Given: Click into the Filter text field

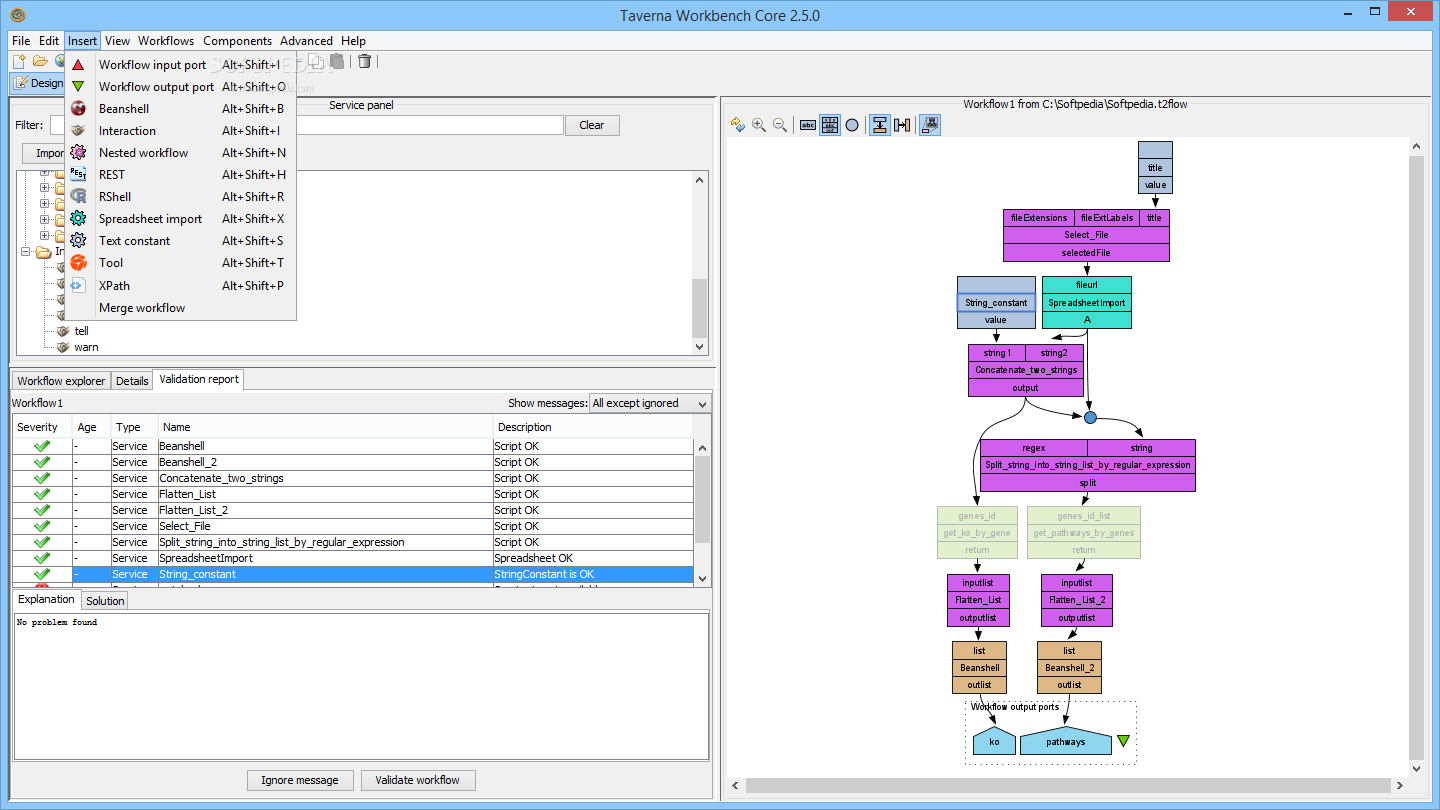Looking at the screenshot, I should (x=306, y=125).
